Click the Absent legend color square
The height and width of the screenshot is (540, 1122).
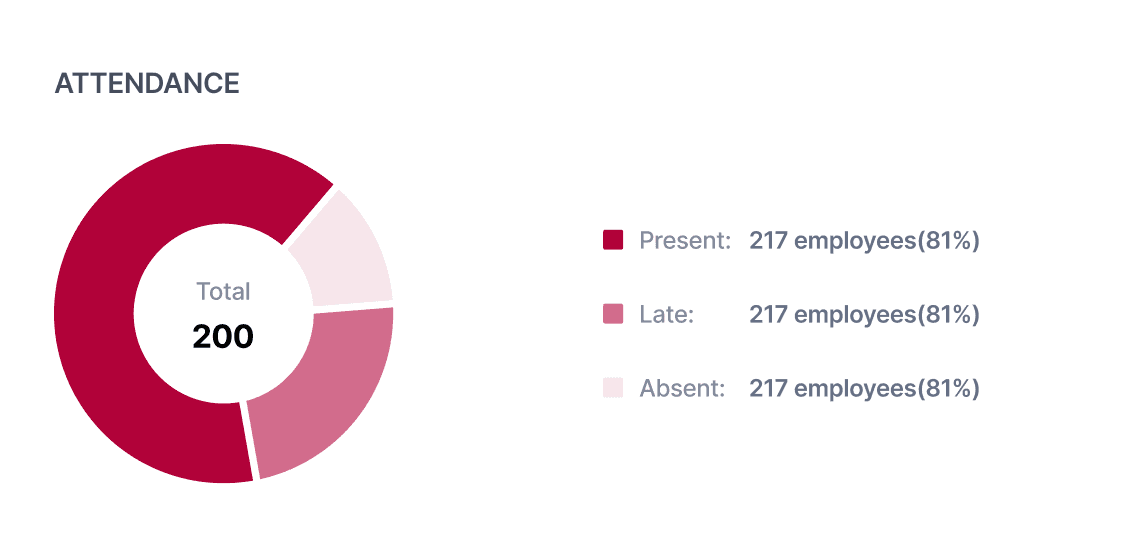tap(613, 388)
